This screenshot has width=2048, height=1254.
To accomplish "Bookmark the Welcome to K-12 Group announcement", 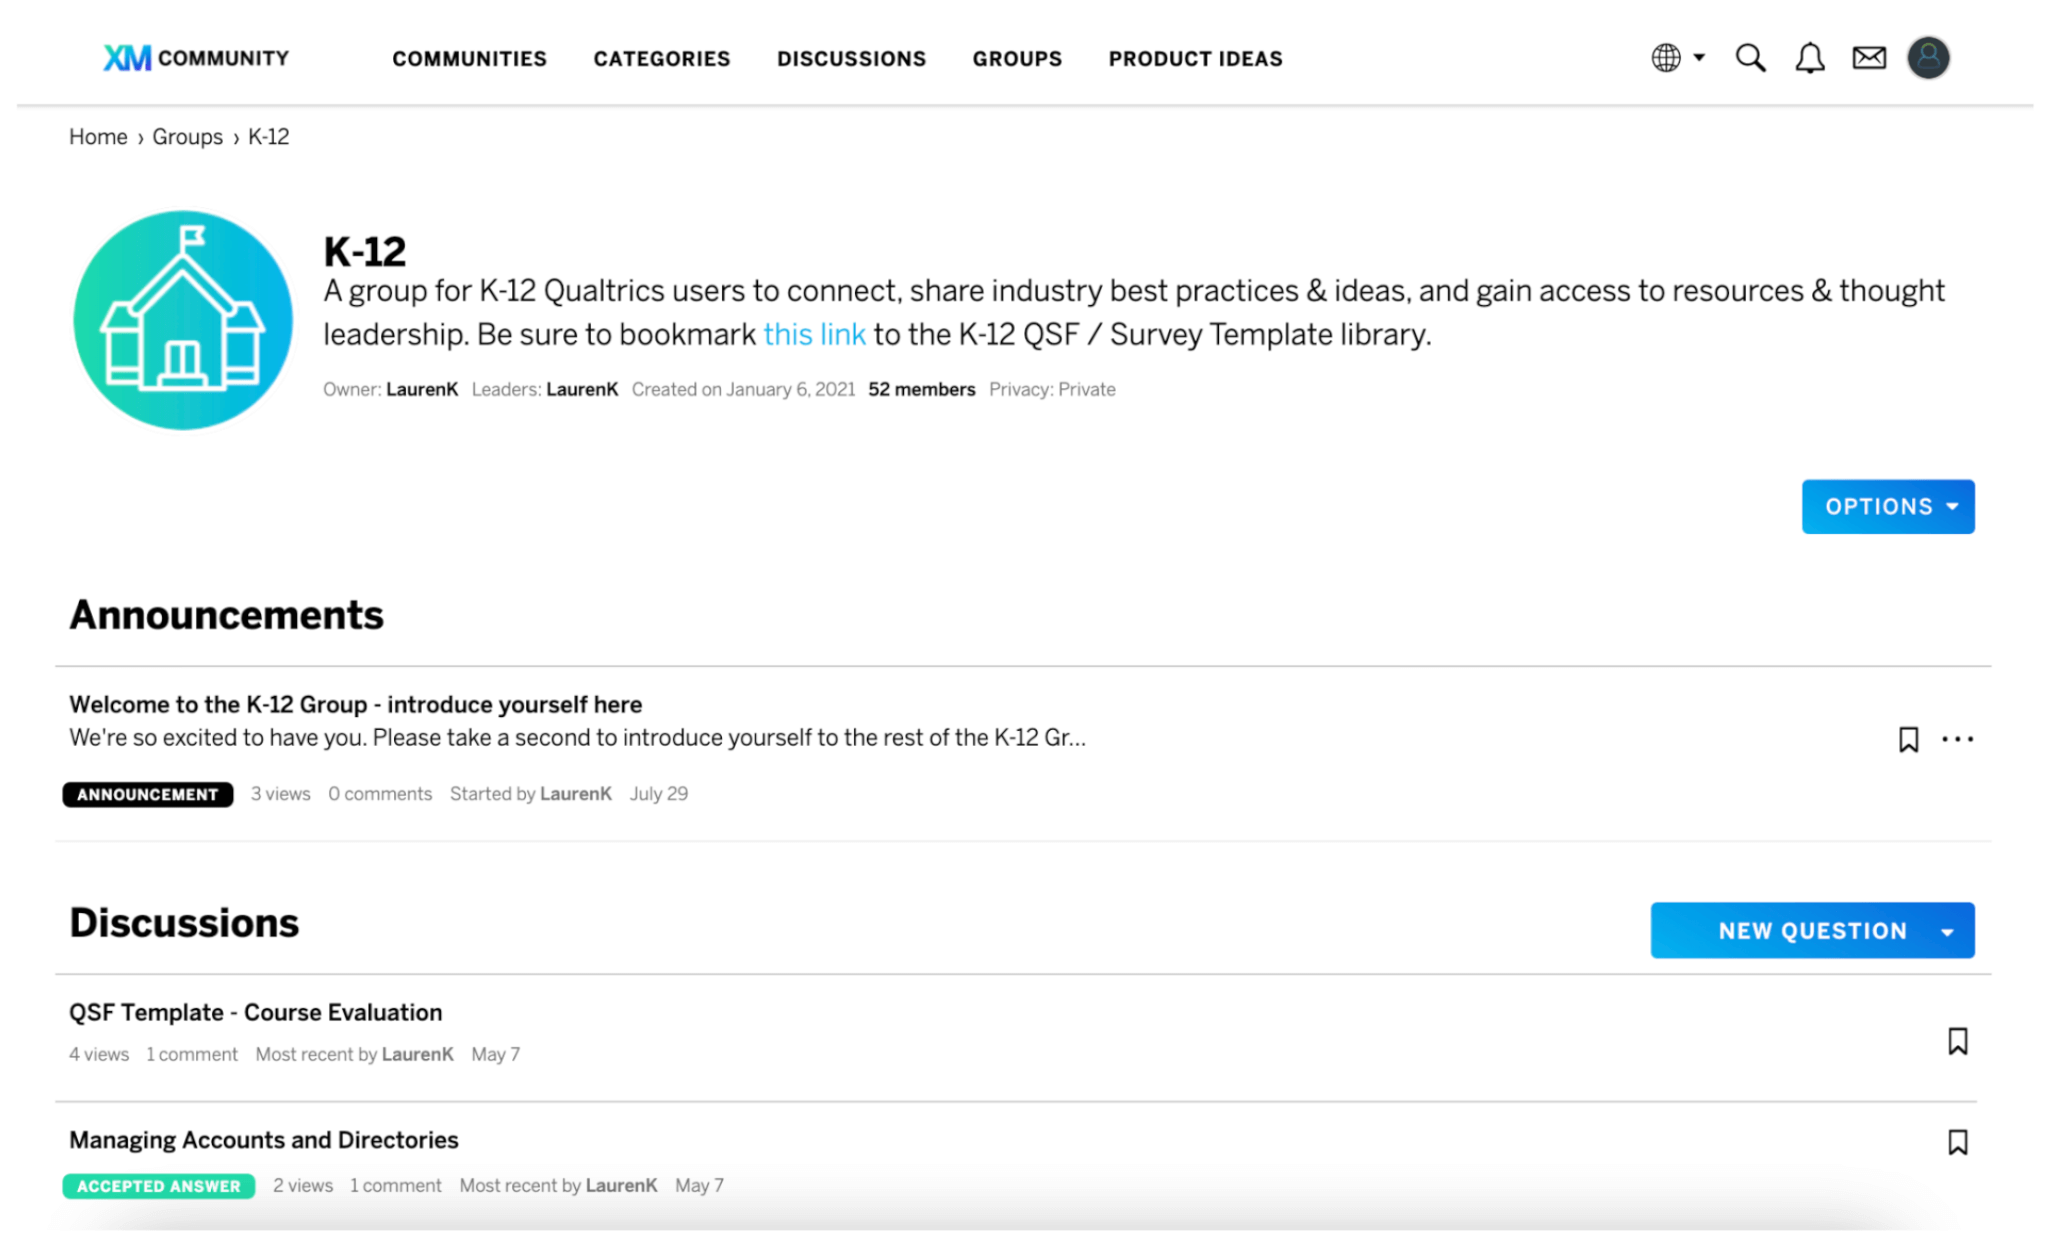I will coord(1908,739).
